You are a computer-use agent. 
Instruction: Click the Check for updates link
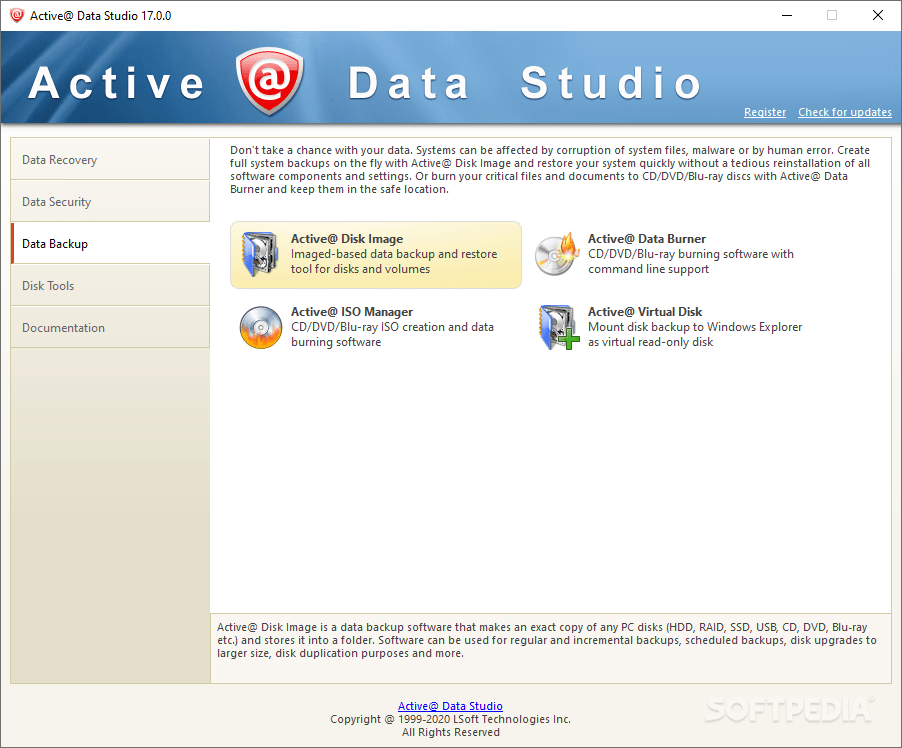pos(844,112)
